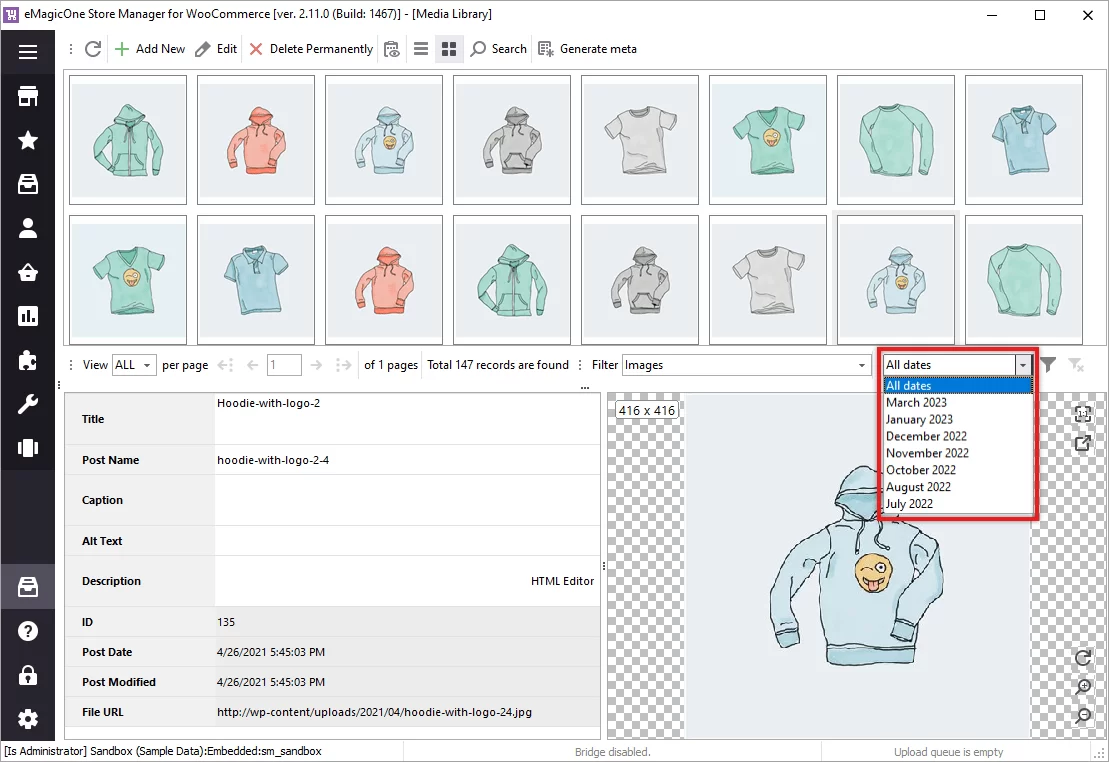Screen dimensions: 1109x762
Task: Click Delete Permanently button
Action: 311,49
